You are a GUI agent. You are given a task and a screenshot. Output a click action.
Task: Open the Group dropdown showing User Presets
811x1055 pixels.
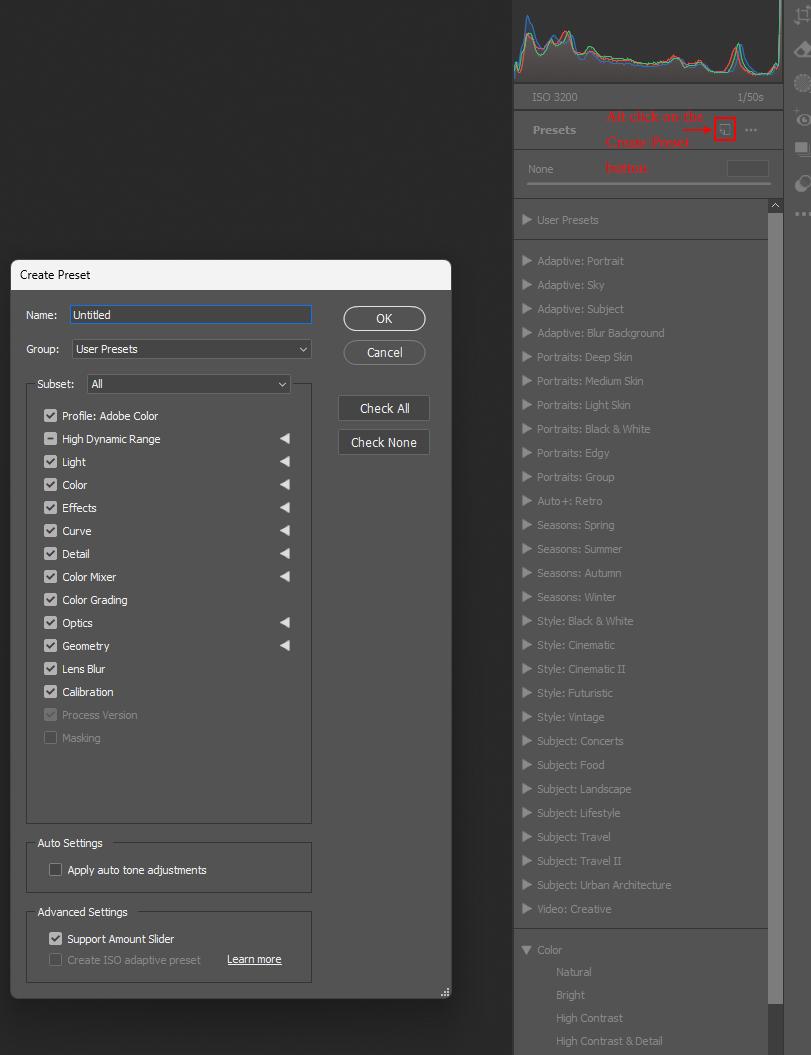[x=190, y=348]
